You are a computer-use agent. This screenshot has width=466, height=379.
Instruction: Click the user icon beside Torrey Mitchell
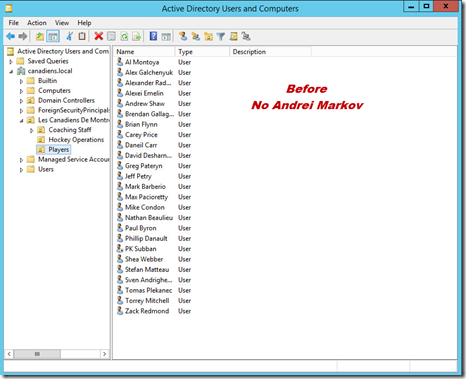pos(120,300)
